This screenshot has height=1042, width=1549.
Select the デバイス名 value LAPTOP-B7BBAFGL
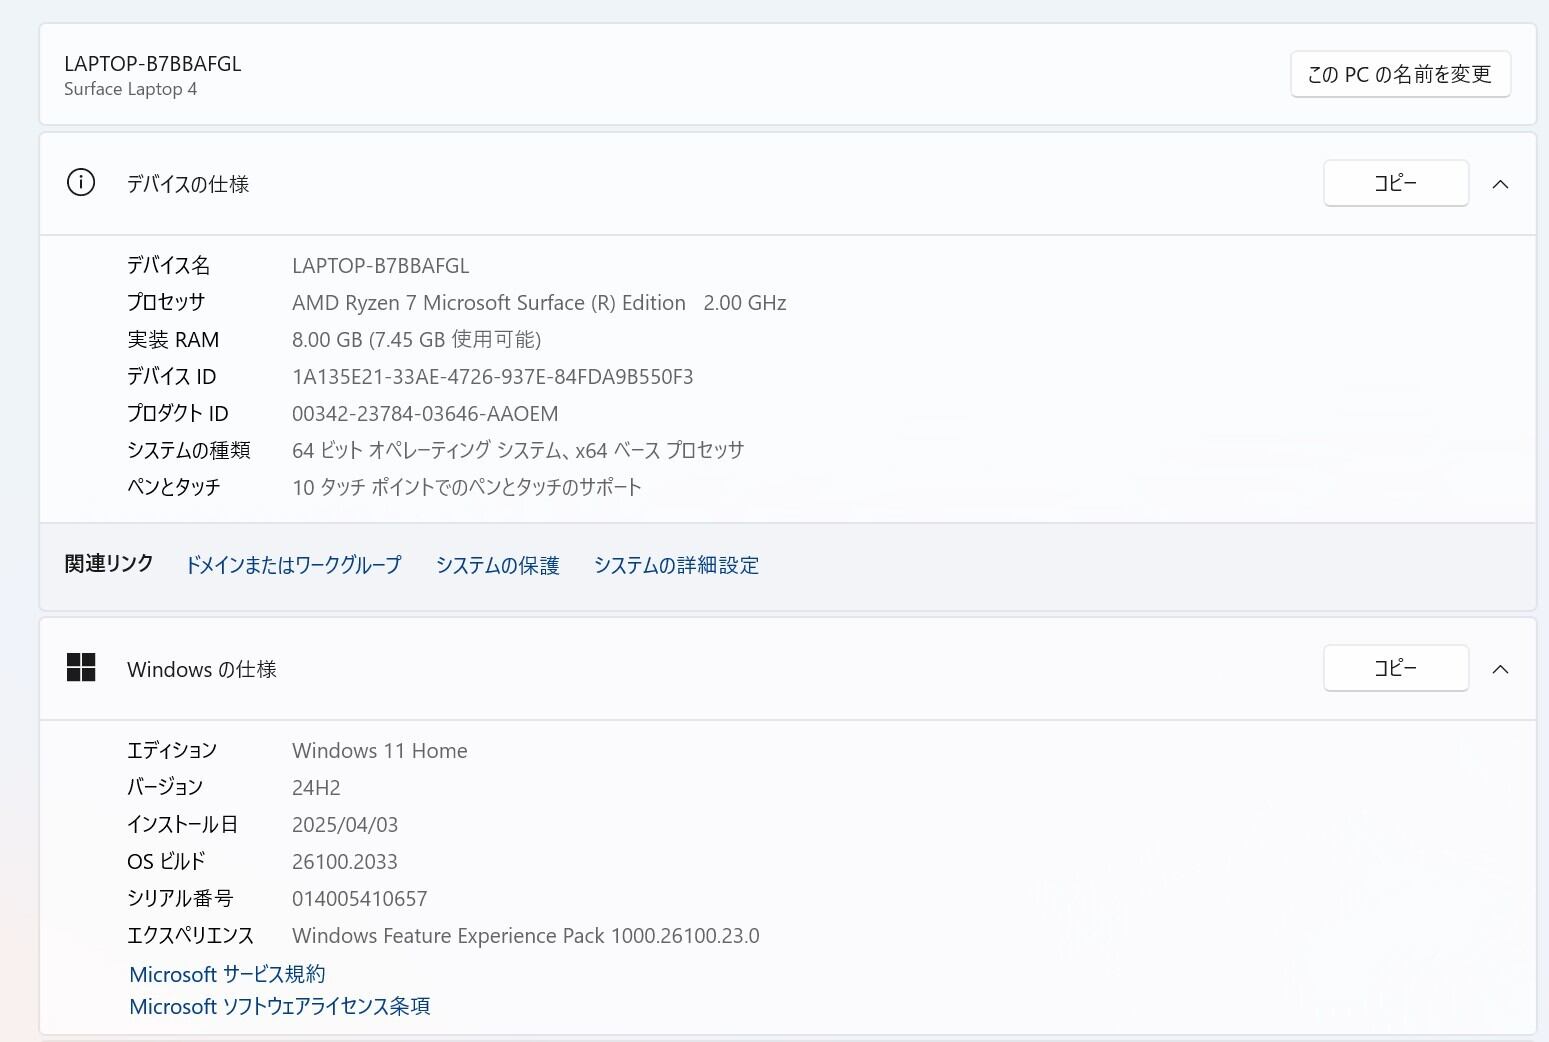[381, 266]
